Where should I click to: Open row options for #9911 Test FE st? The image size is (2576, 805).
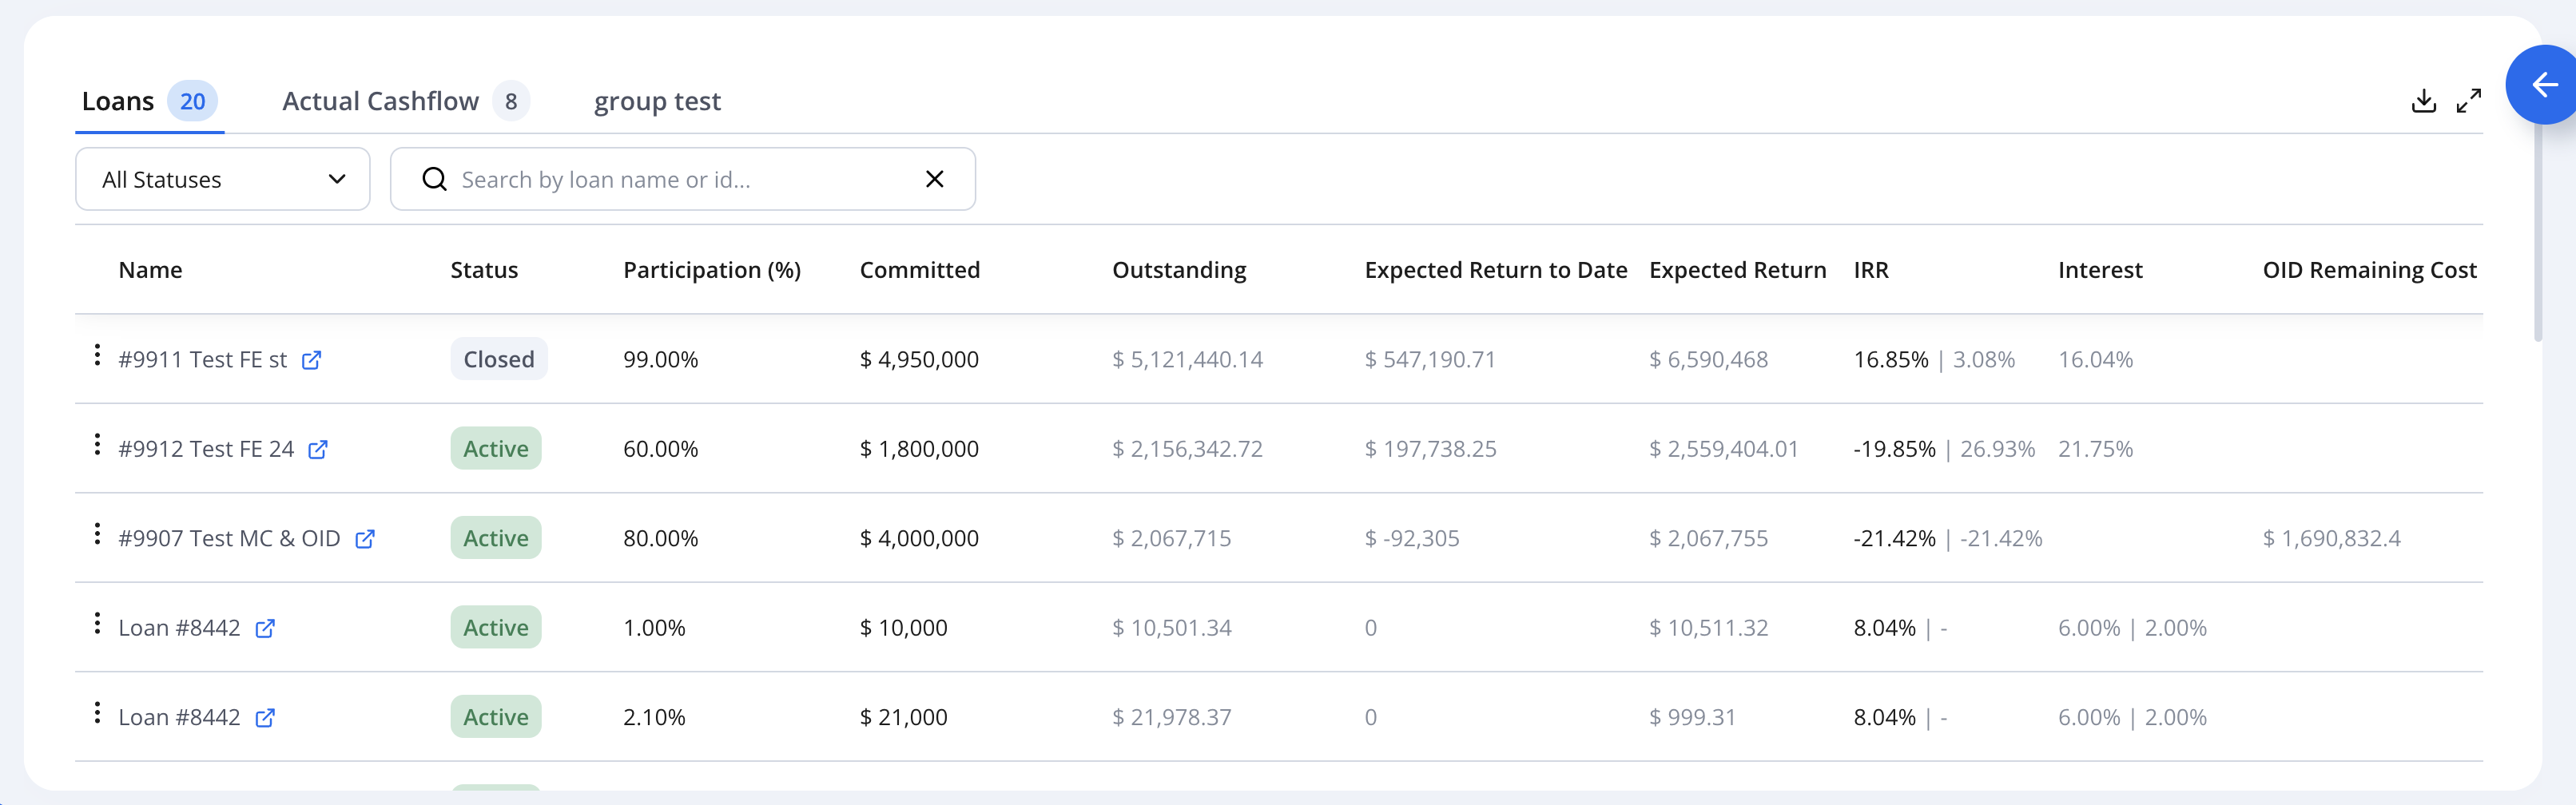point(97,355)
